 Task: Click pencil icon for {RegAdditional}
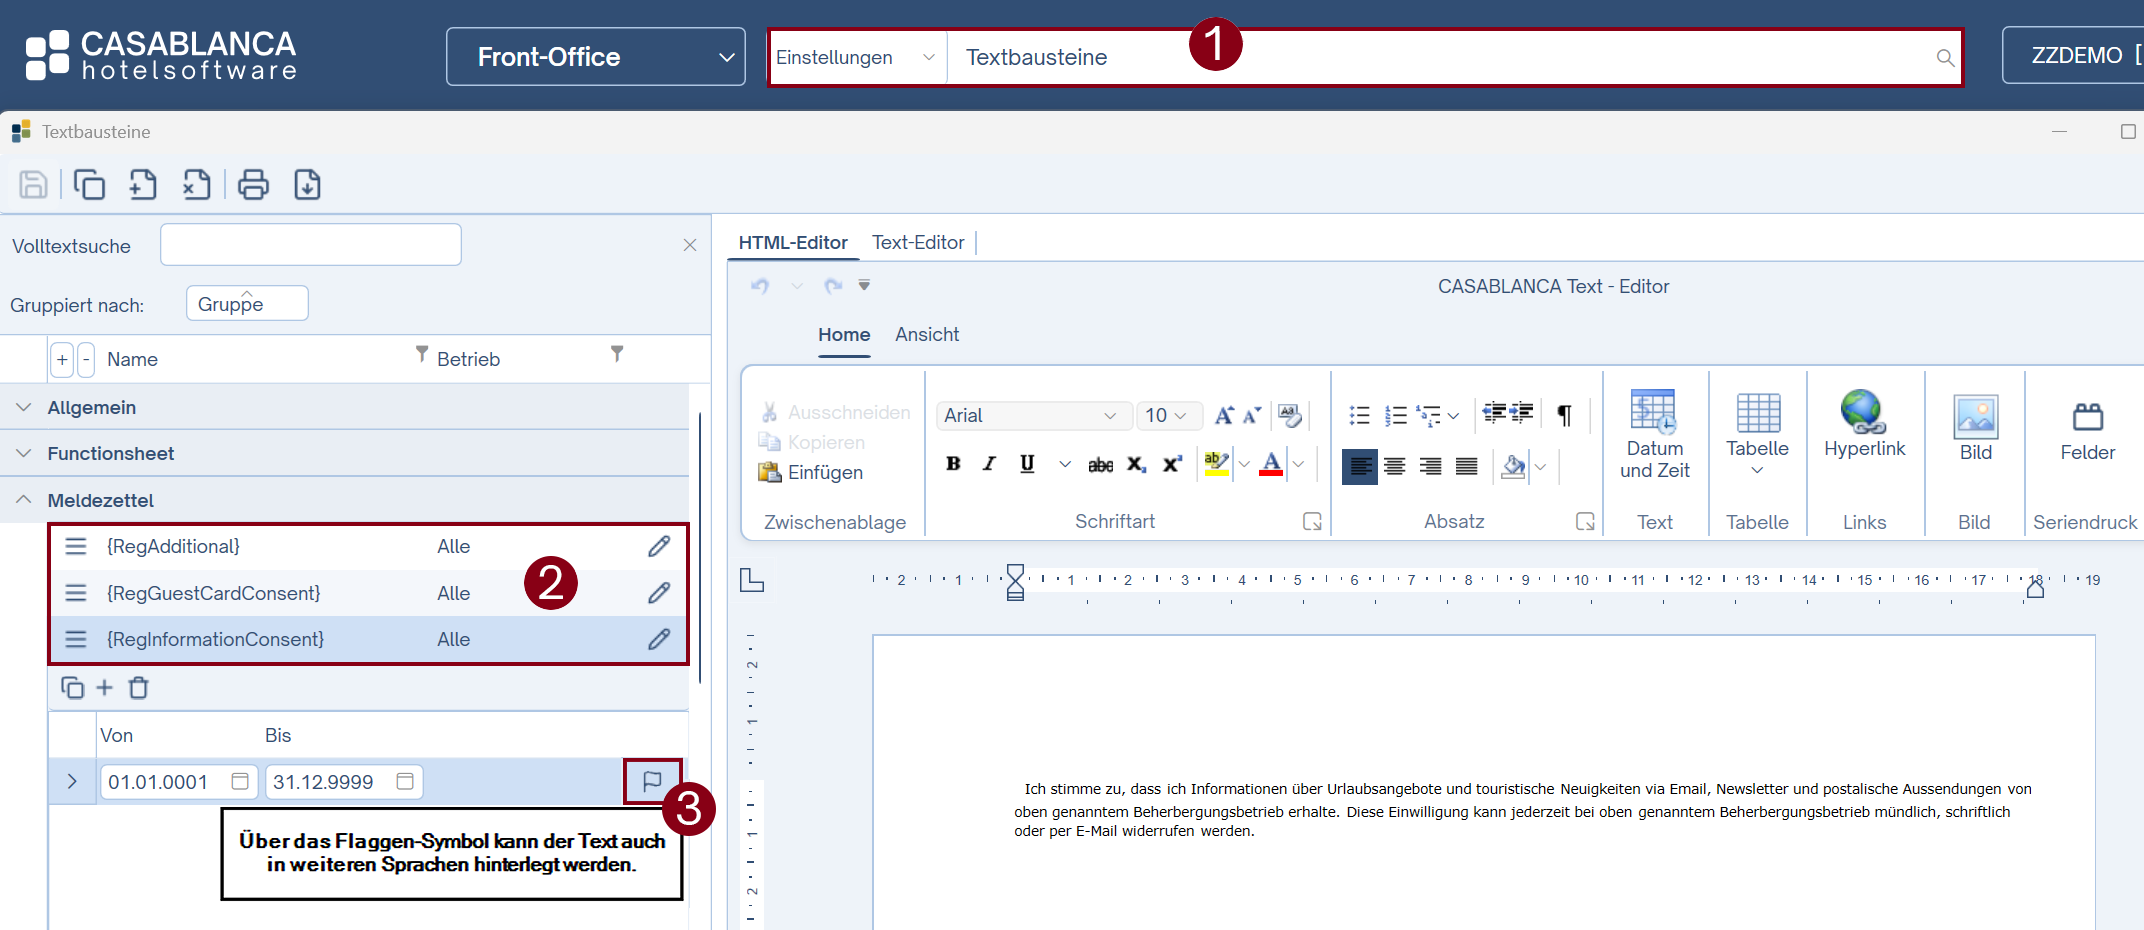(658, 546)
